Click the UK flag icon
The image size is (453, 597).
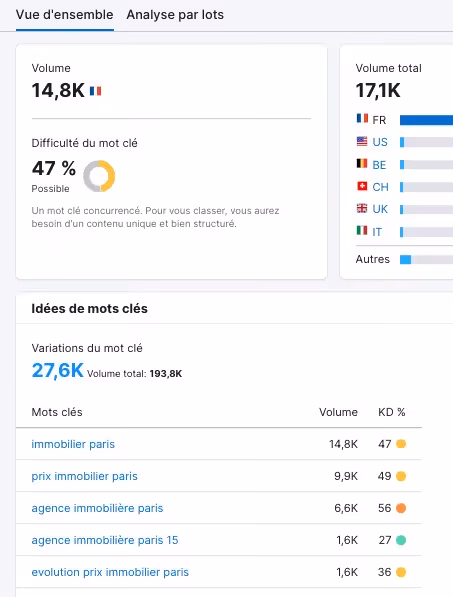[x=362, y=208]
